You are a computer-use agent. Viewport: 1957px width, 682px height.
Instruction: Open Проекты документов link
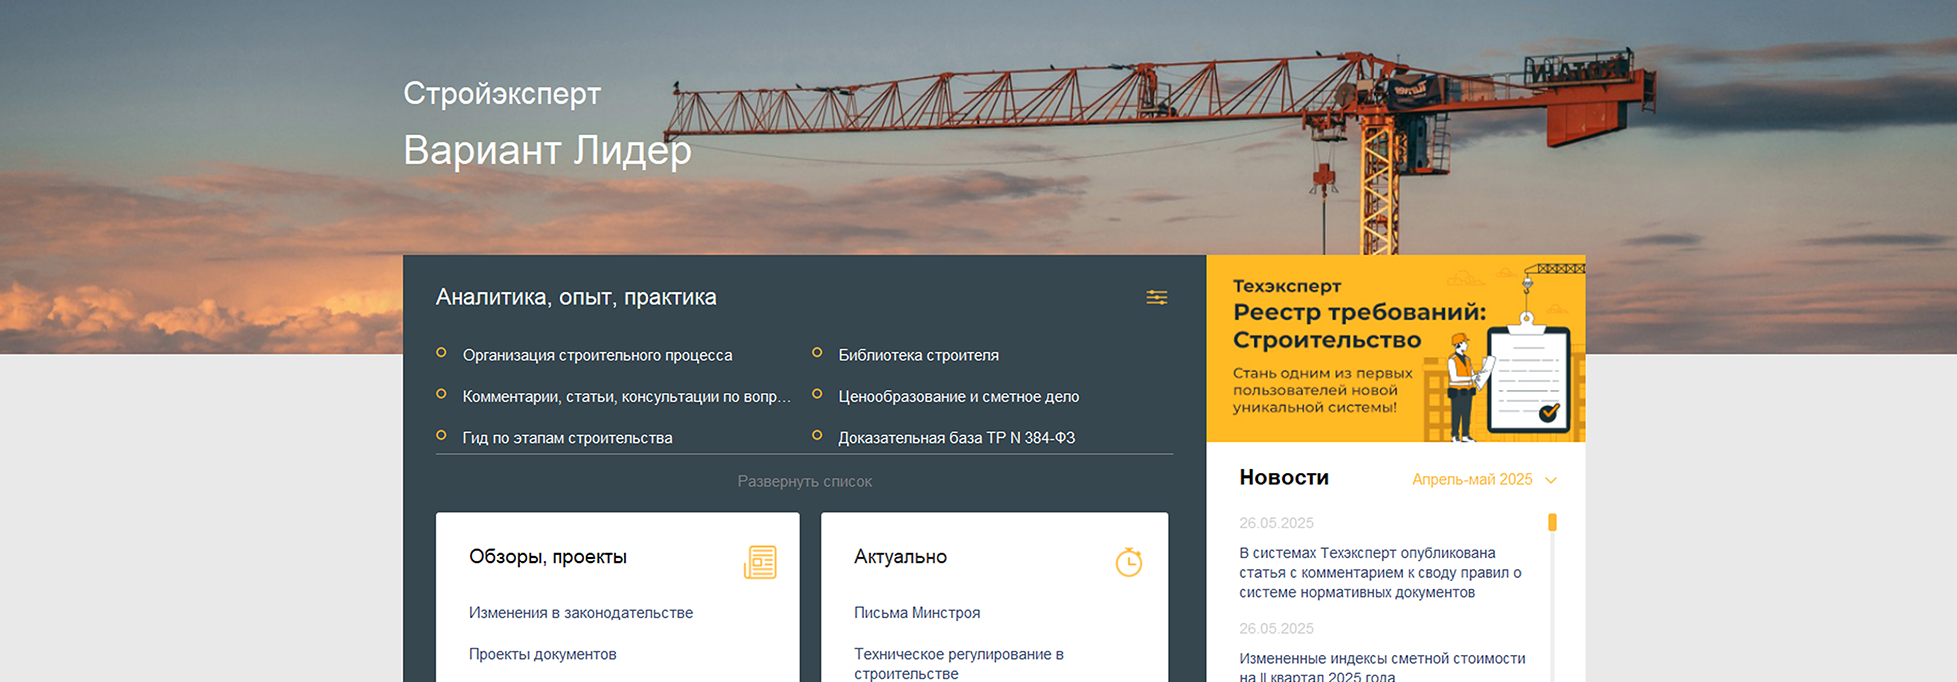point(542,654)
